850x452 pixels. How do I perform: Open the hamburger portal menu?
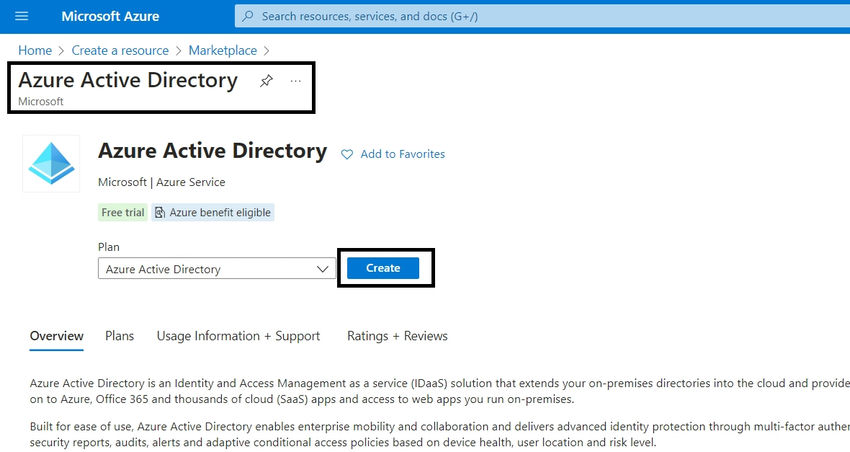click(x=22, y=16)
